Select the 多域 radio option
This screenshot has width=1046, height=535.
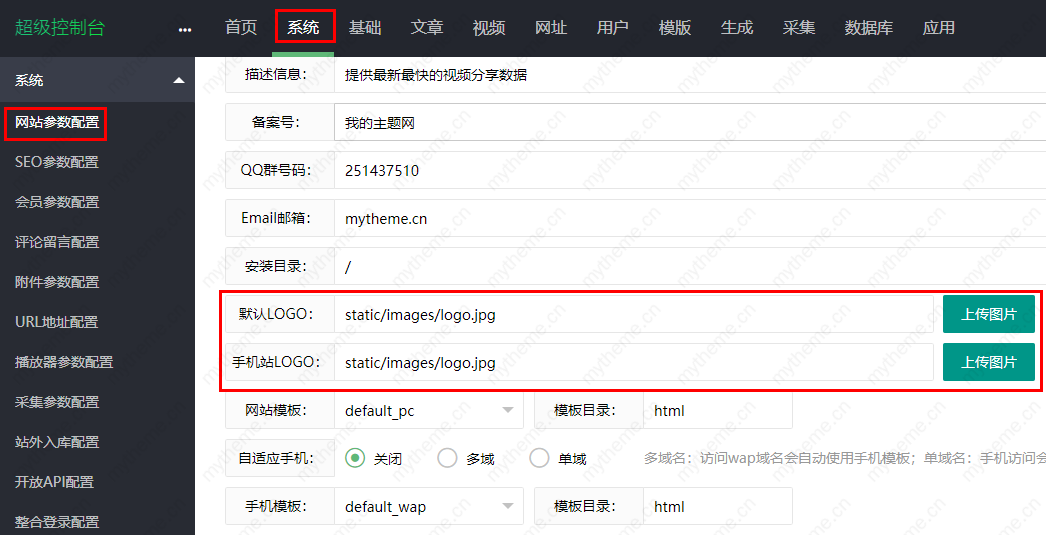pyautogui.click(x=447, y=458)
